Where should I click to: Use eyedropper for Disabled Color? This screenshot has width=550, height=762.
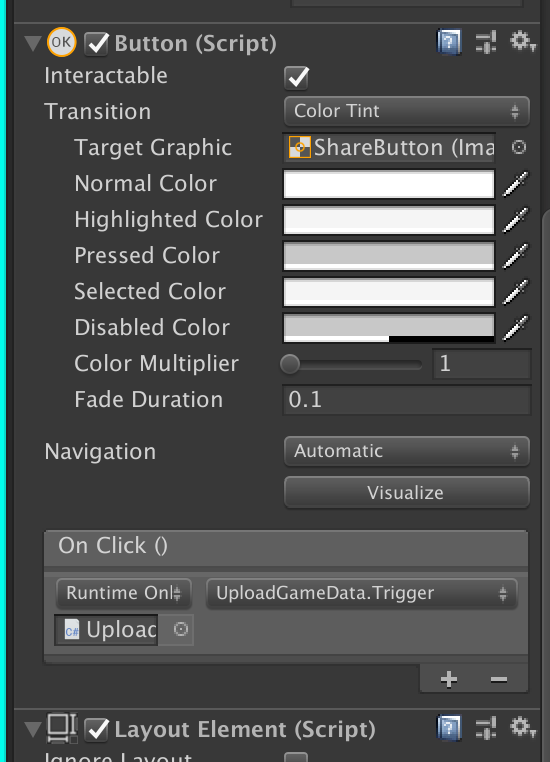(x=516, y=328)
